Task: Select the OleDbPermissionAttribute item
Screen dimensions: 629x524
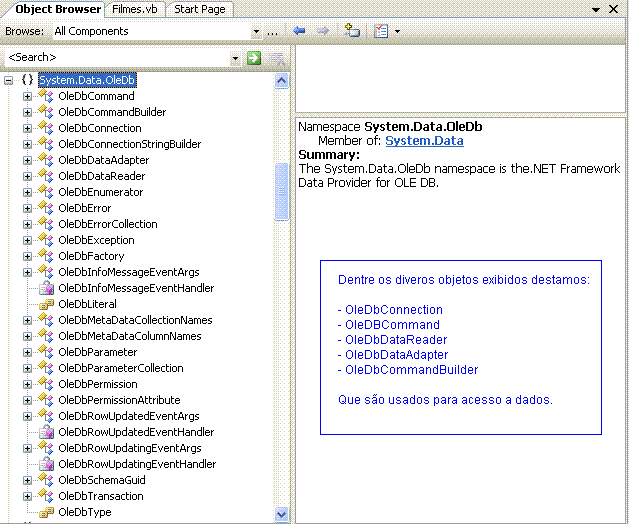Action: click(x=120, y=400)
